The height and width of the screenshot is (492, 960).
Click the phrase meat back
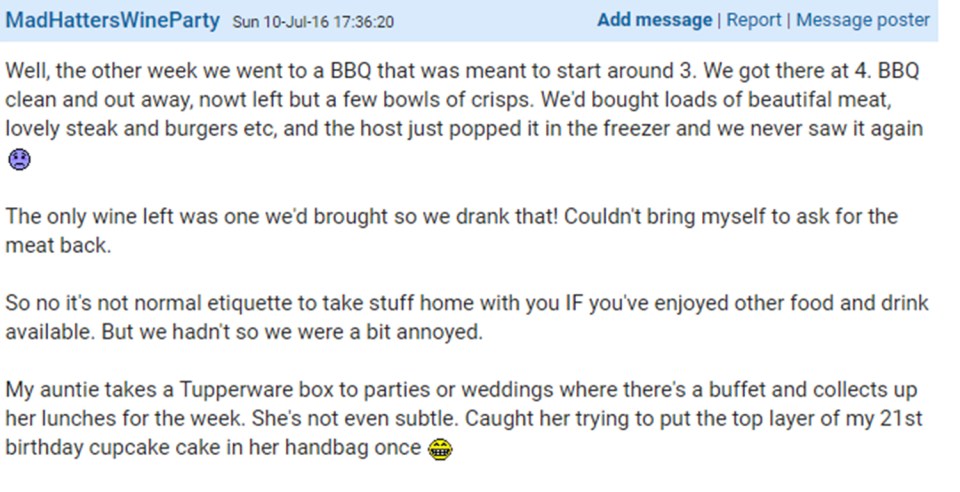(58, 245)
